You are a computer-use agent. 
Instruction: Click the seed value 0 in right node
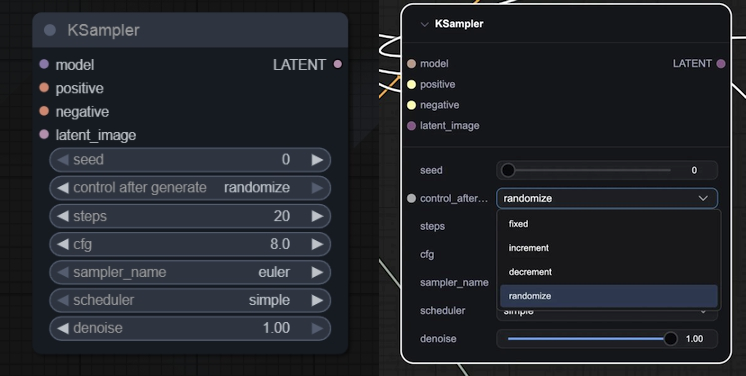694,170
